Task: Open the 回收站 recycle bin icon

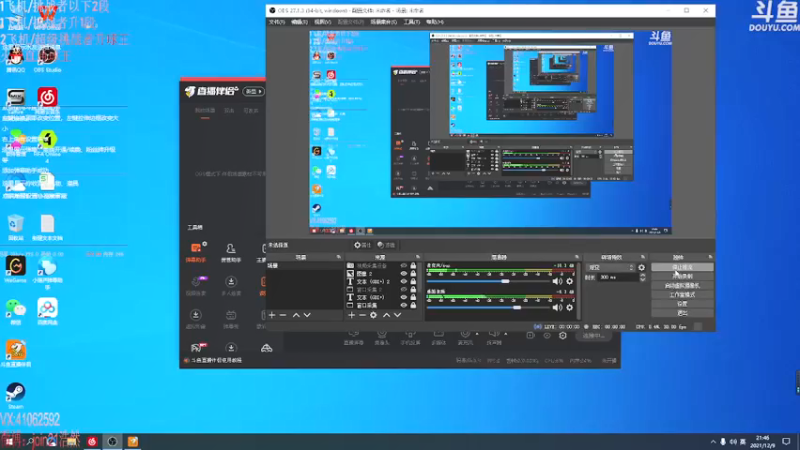Action: [x=15, y=228]
